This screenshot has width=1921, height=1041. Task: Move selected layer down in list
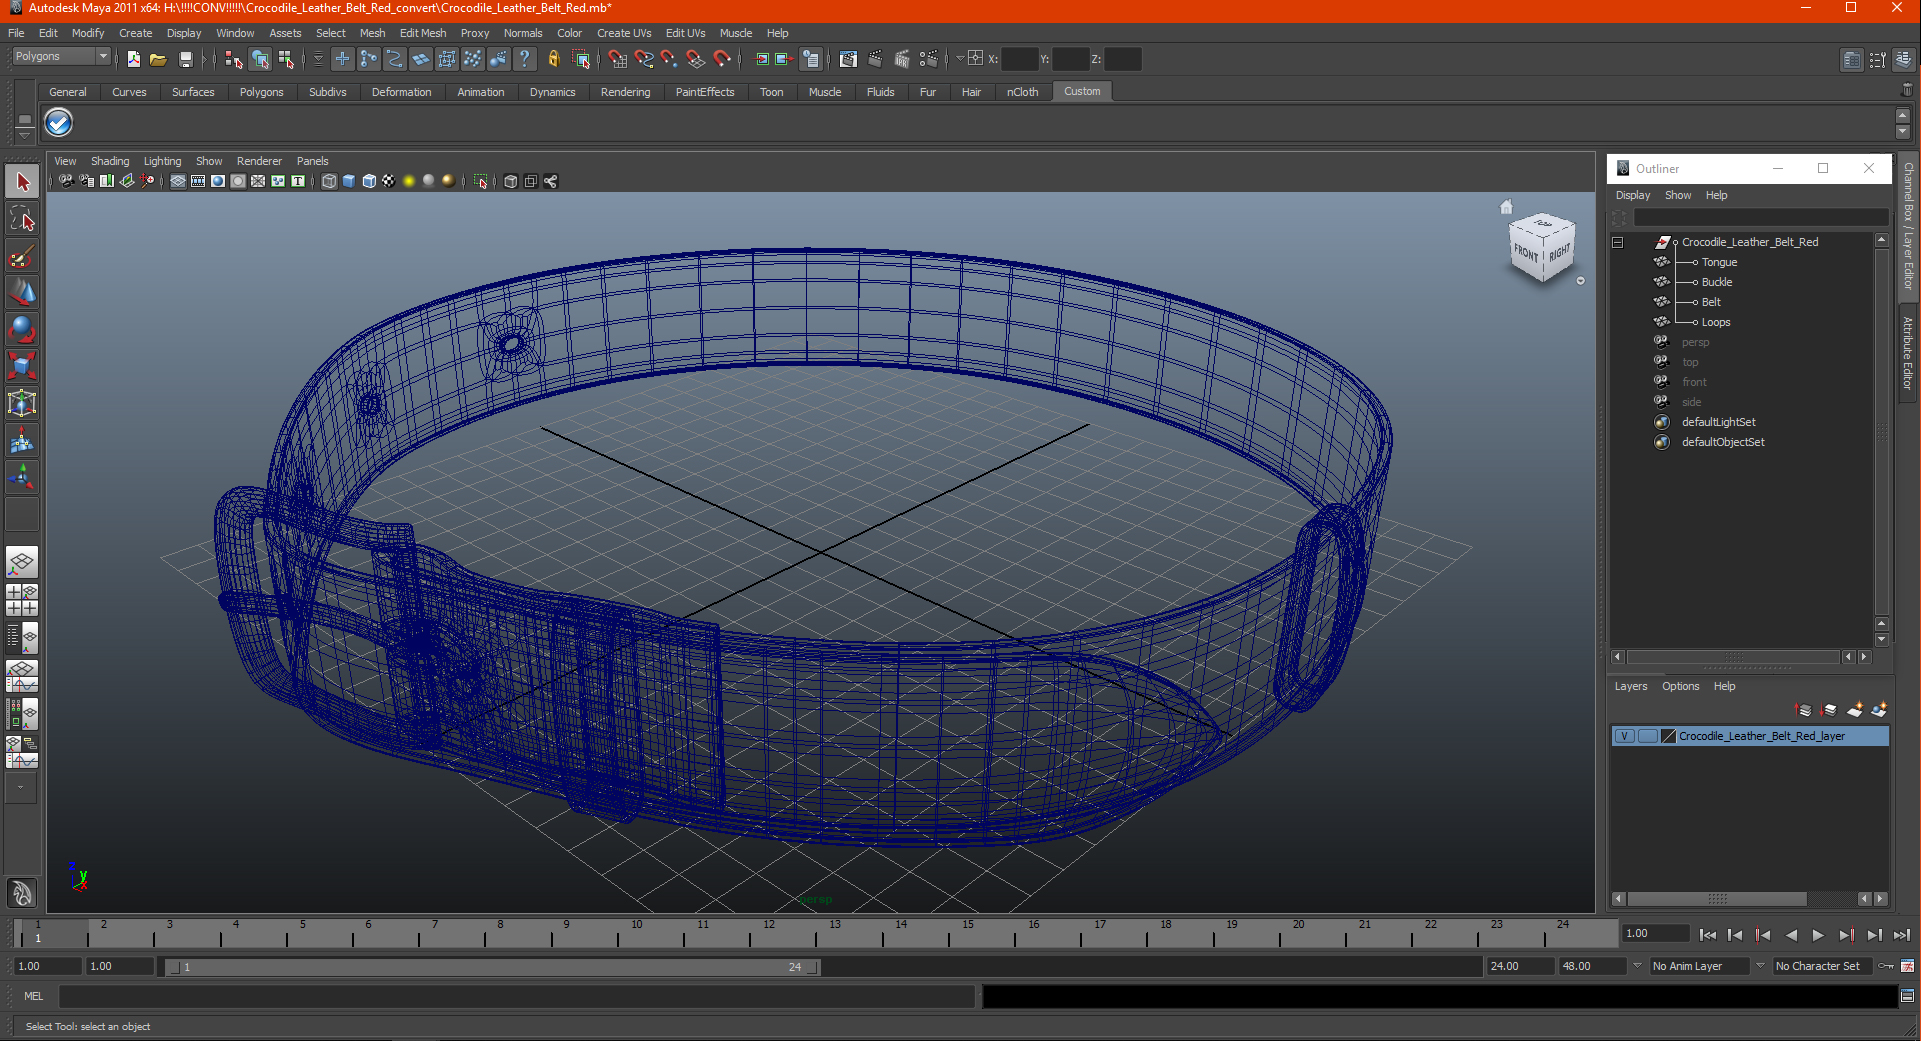[1829, 710]
